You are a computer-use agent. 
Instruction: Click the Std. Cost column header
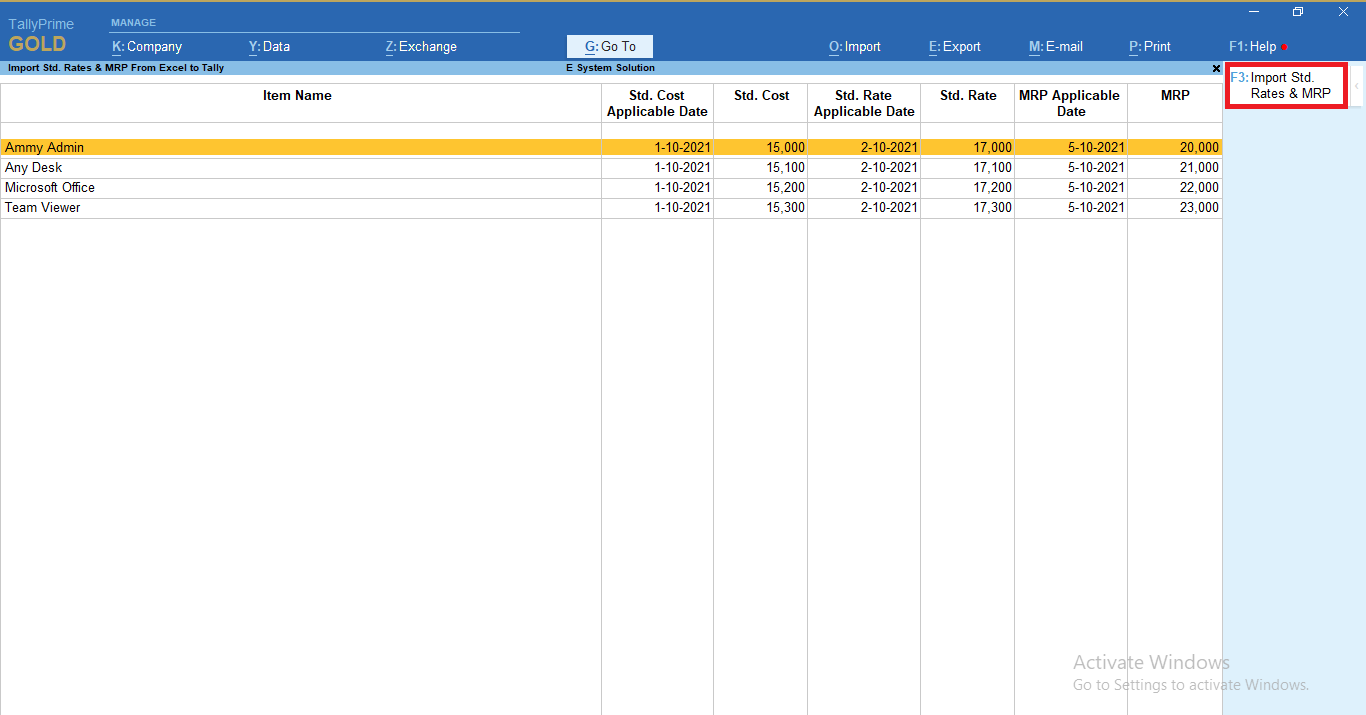pos(760,95)
